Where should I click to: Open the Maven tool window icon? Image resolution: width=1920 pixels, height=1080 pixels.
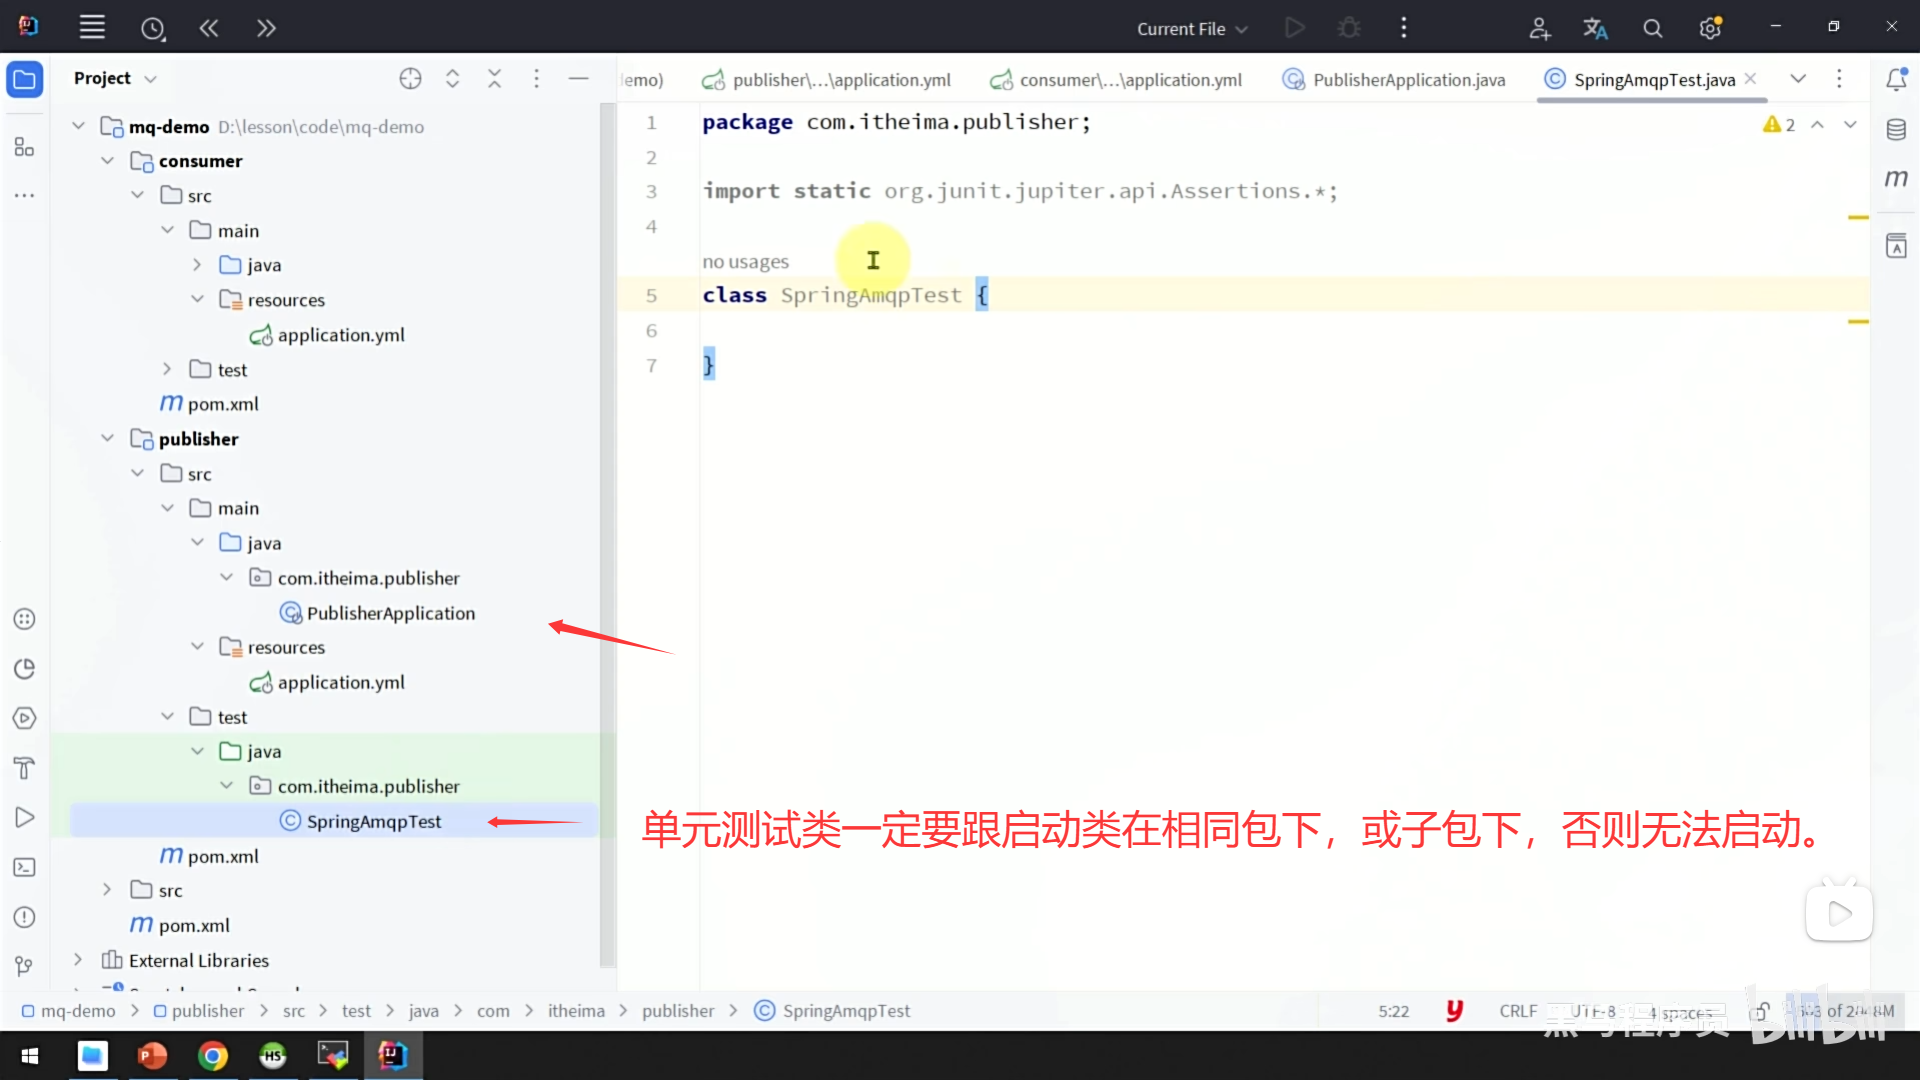coord(1896,179)
